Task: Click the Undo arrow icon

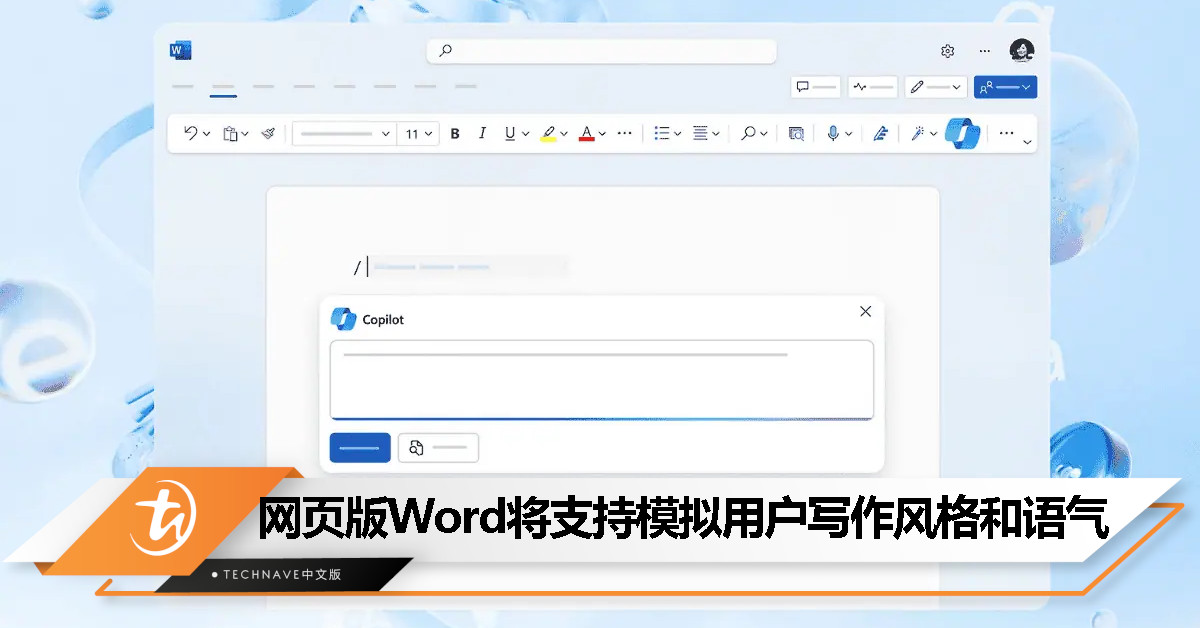Action: (190, 133)
